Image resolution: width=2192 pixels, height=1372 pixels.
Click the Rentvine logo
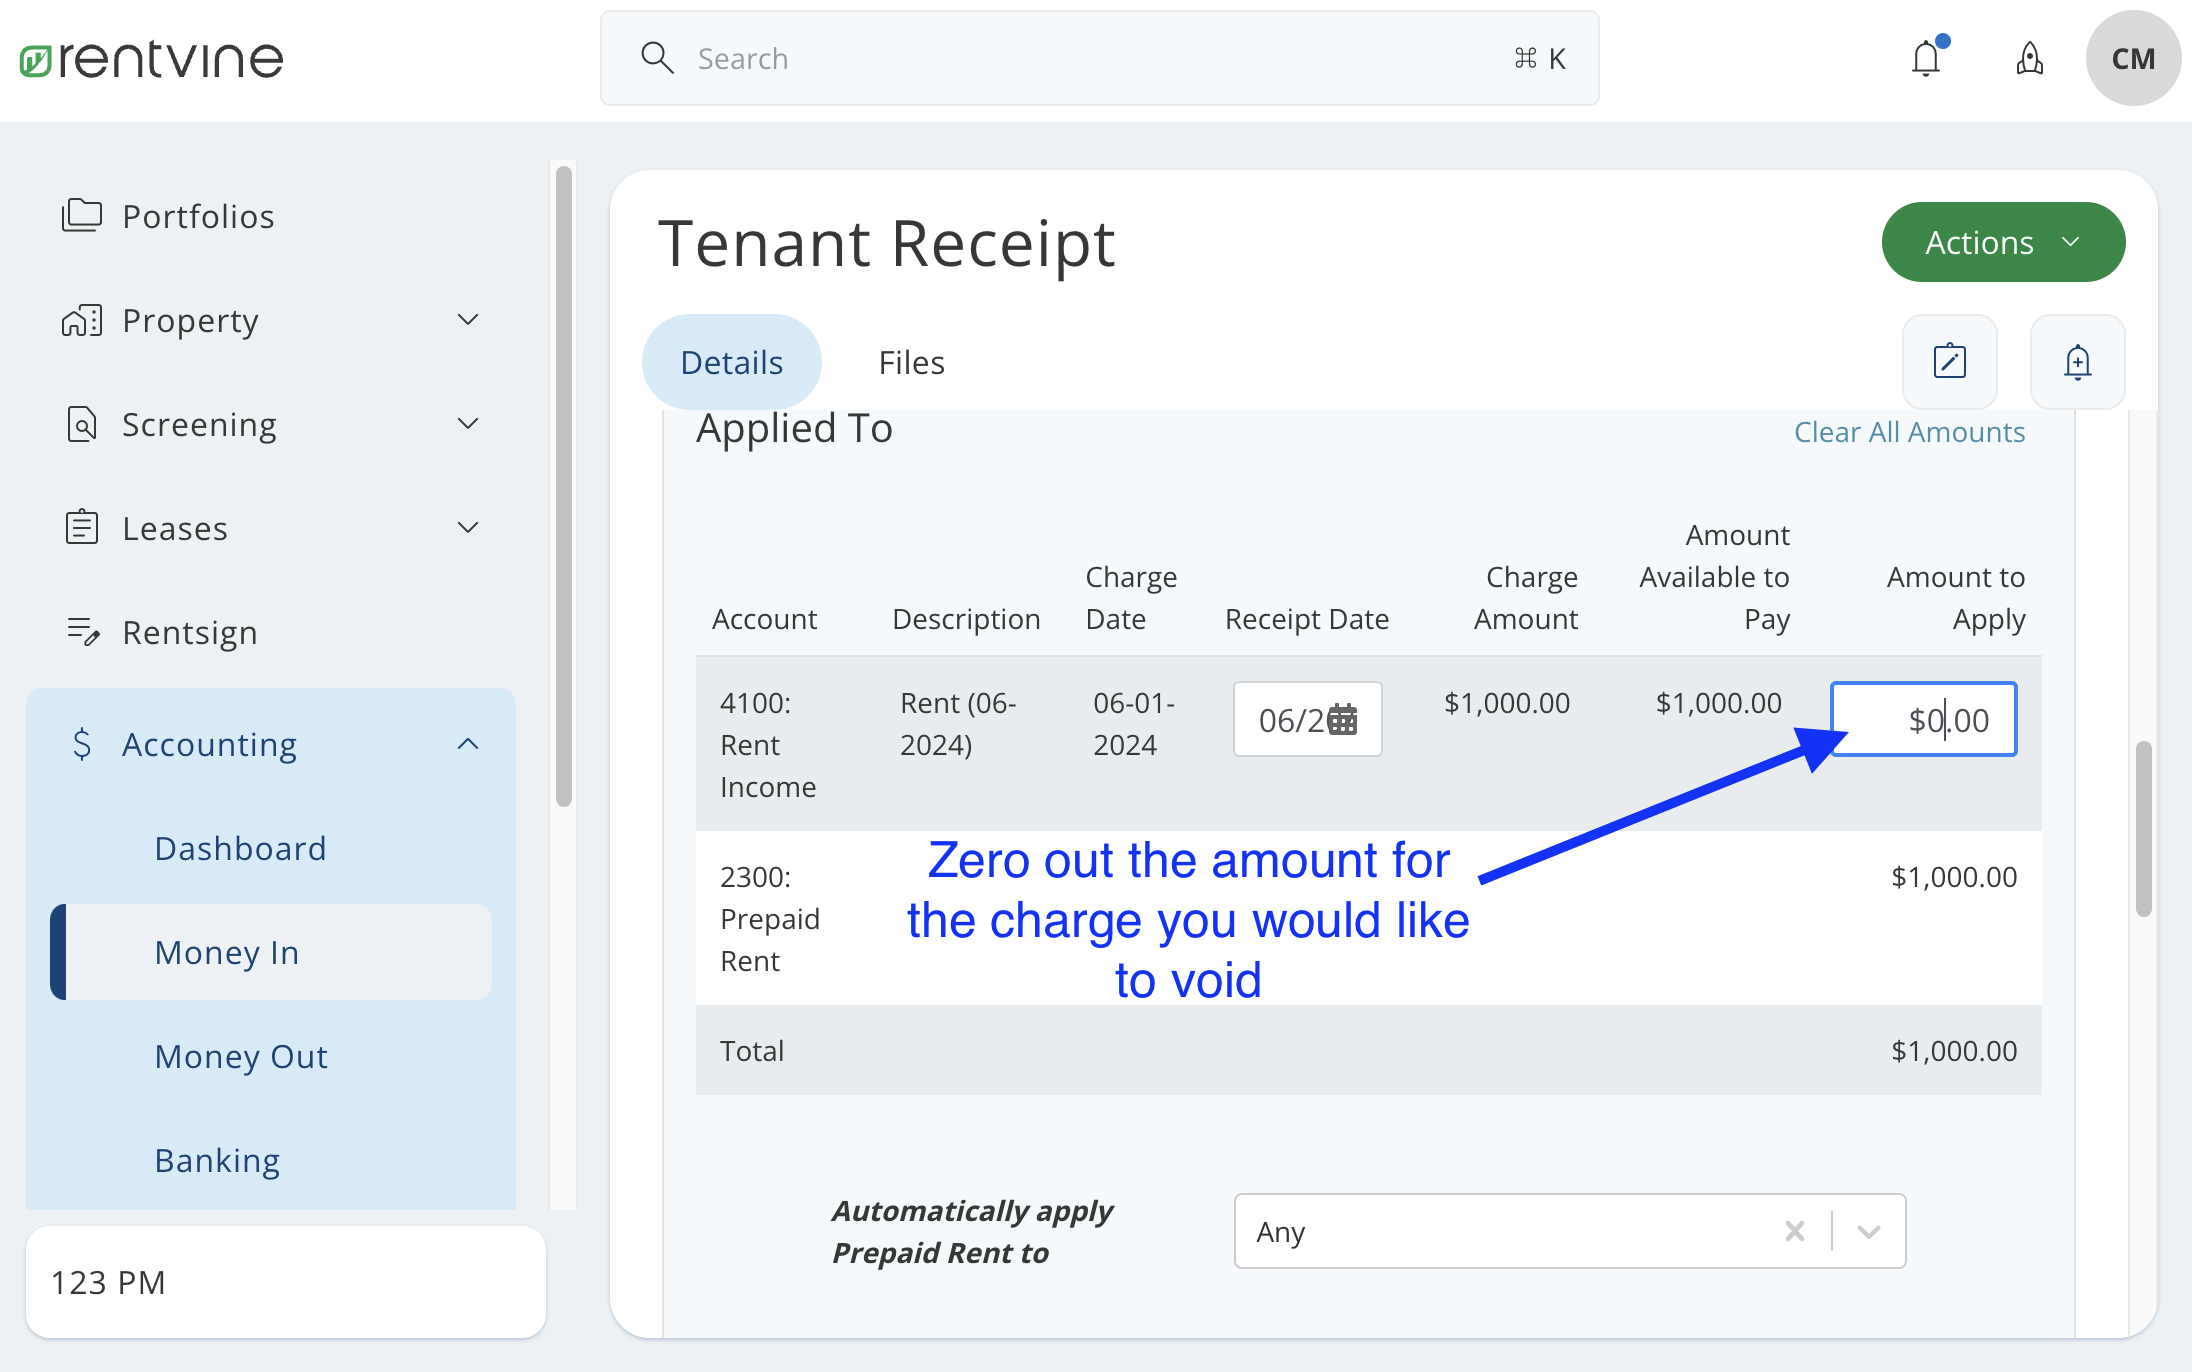coord(150,58)
